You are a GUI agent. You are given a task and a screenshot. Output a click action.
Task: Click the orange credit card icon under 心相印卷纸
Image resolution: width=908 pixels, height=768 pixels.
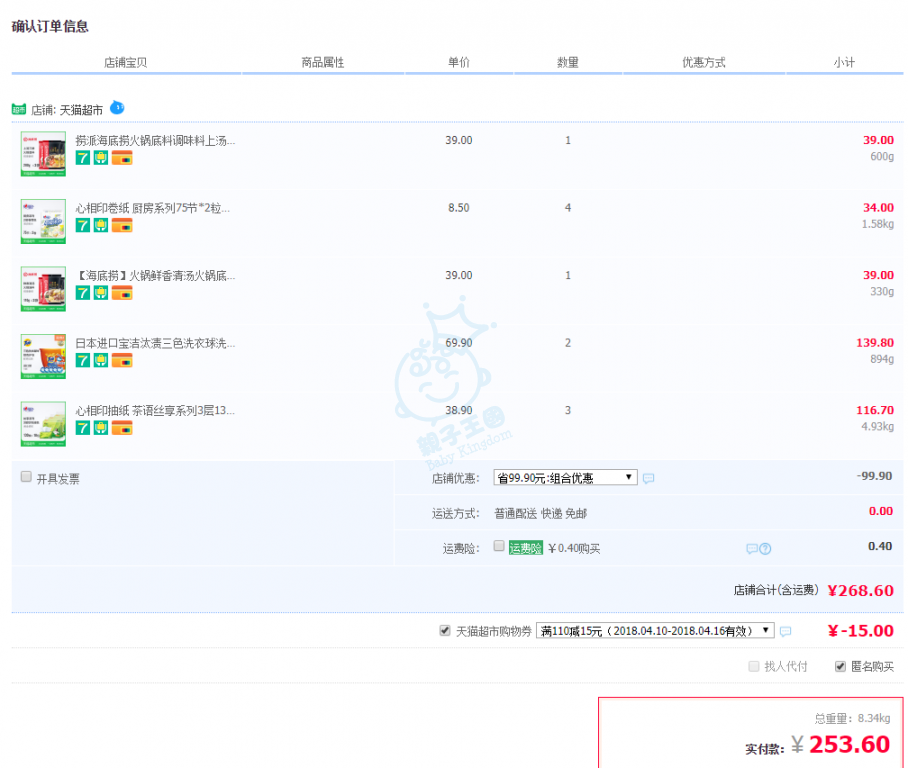(121, 225)
